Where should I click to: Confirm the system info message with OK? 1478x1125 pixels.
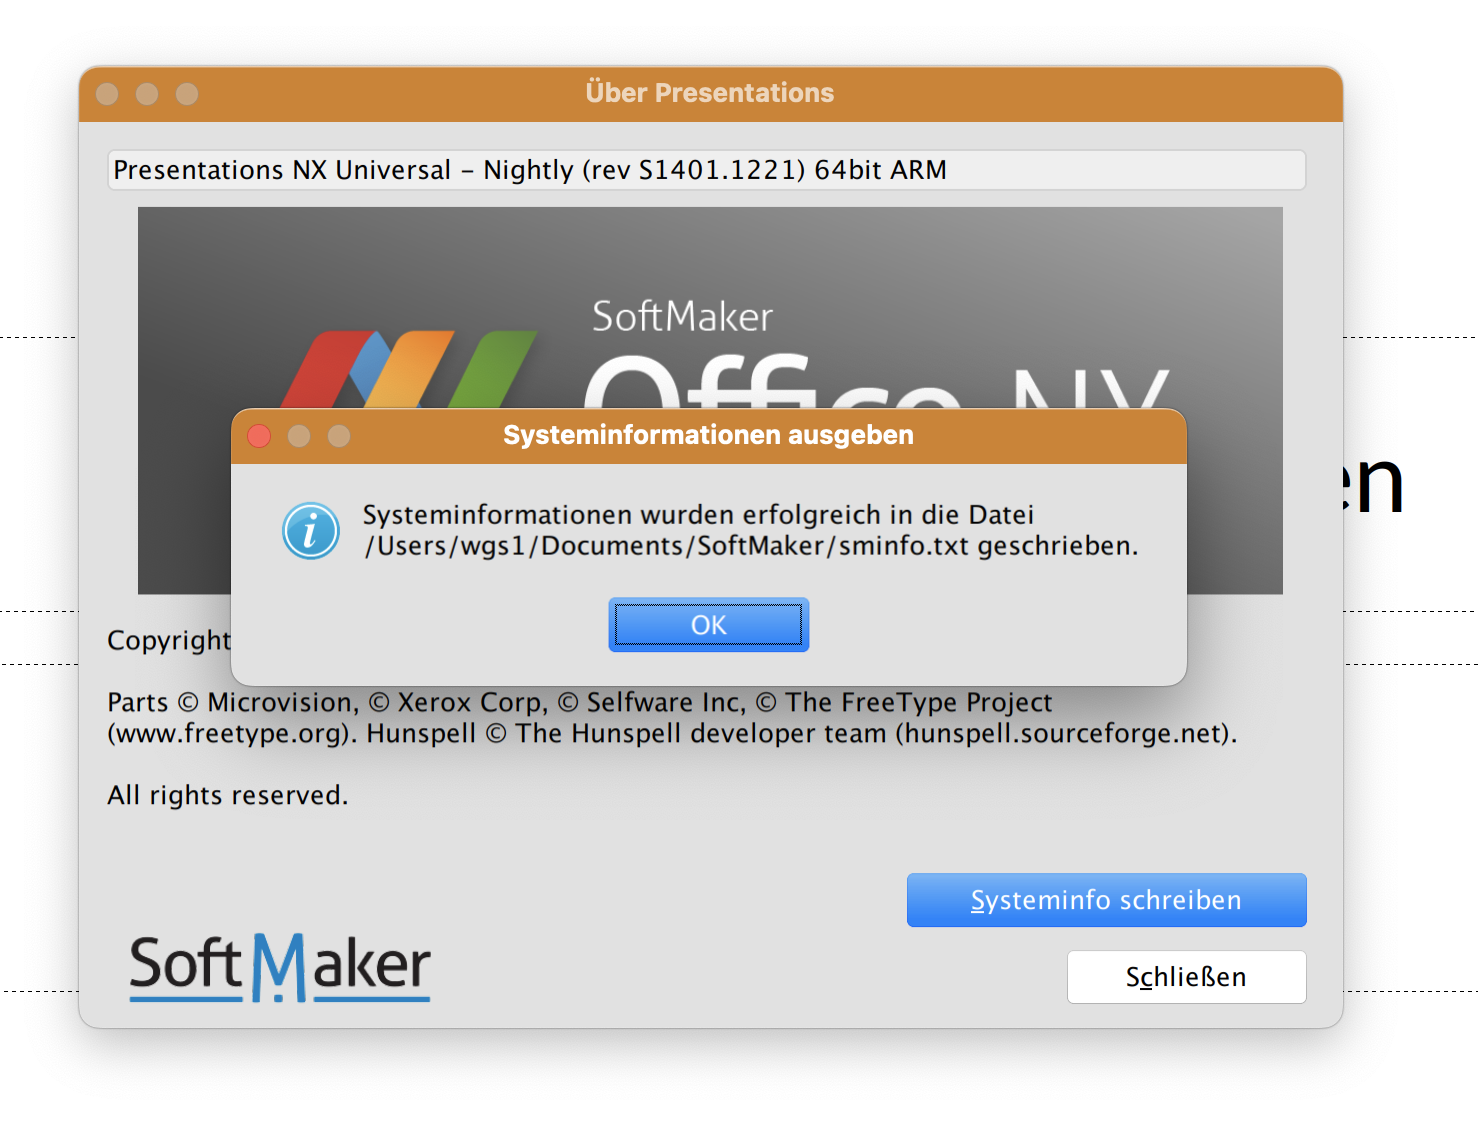(x=708, y=625)
